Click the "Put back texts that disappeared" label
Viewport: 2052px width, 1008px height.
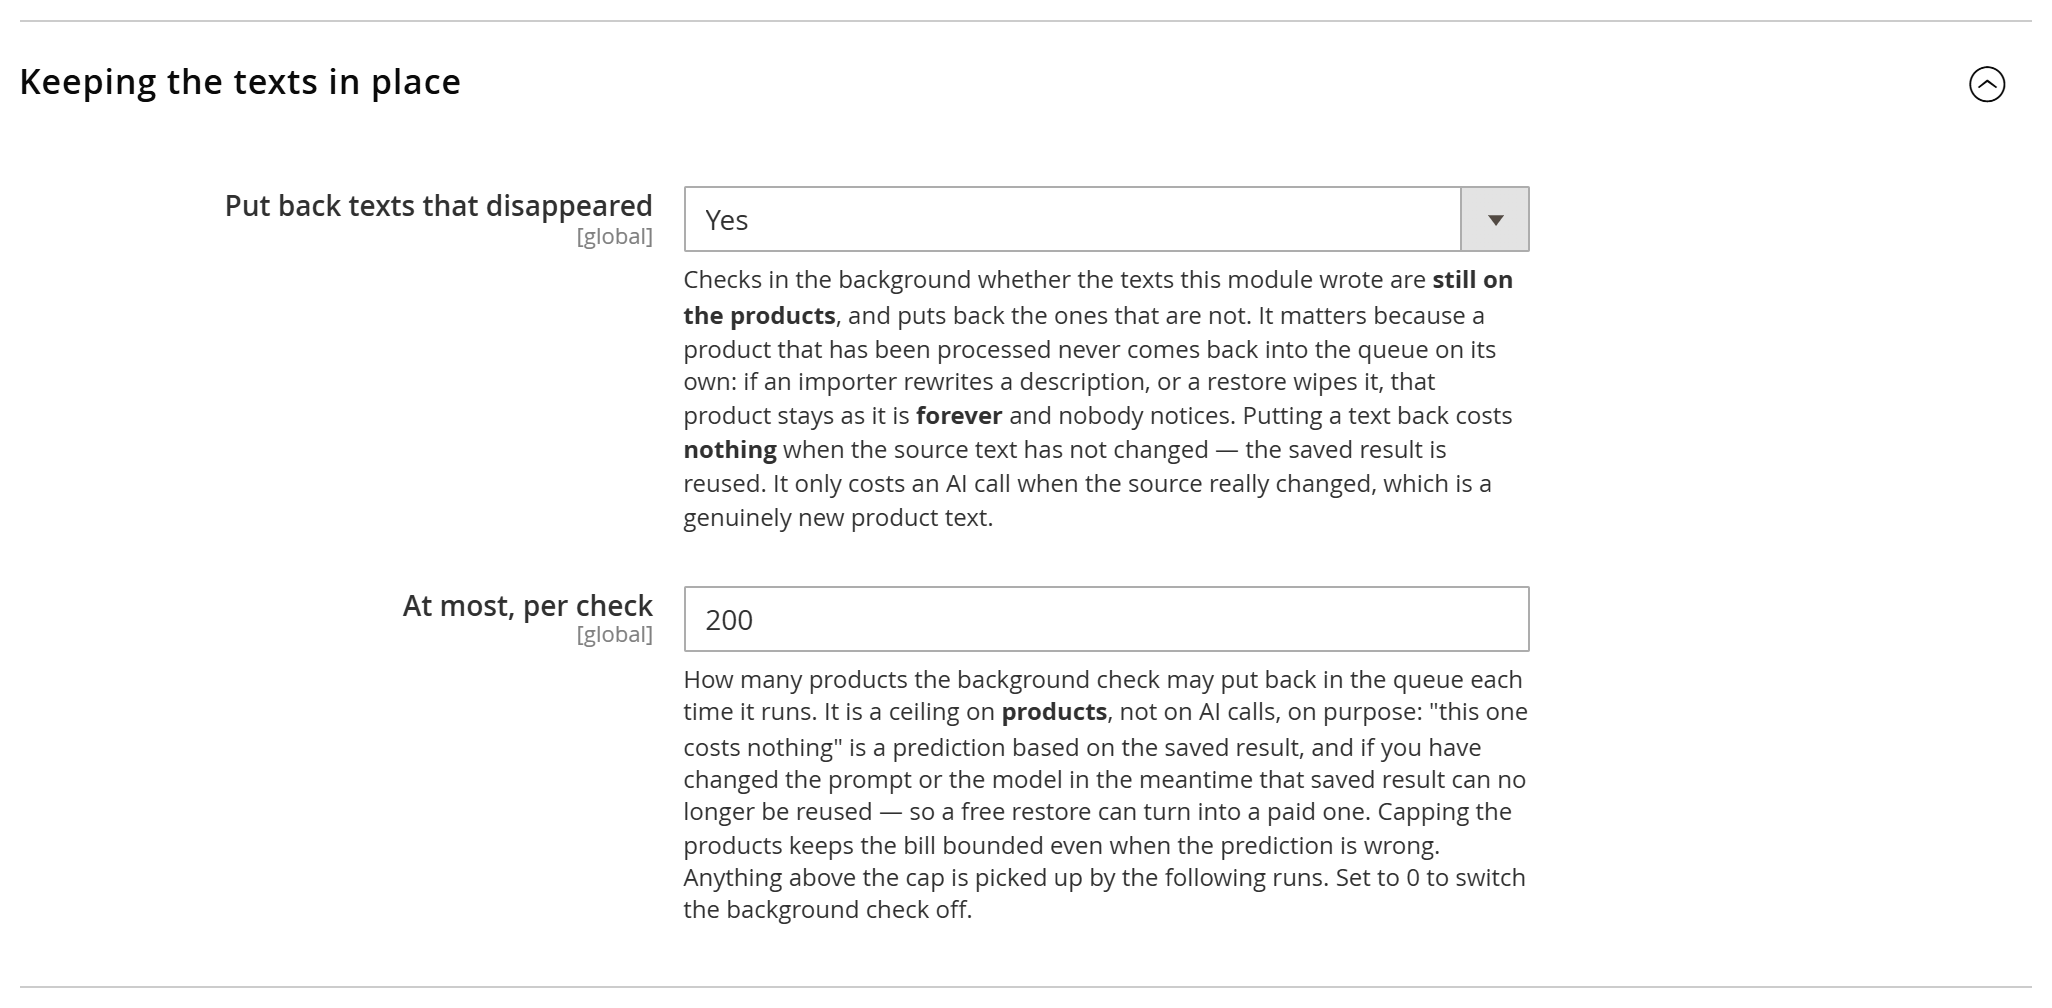(438, 206)
